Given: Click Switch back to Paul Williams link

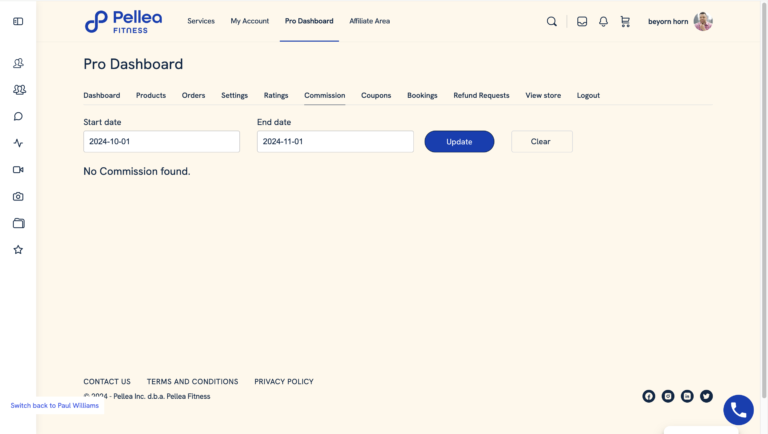Looking at the screenshot, I should coord(55,406).
